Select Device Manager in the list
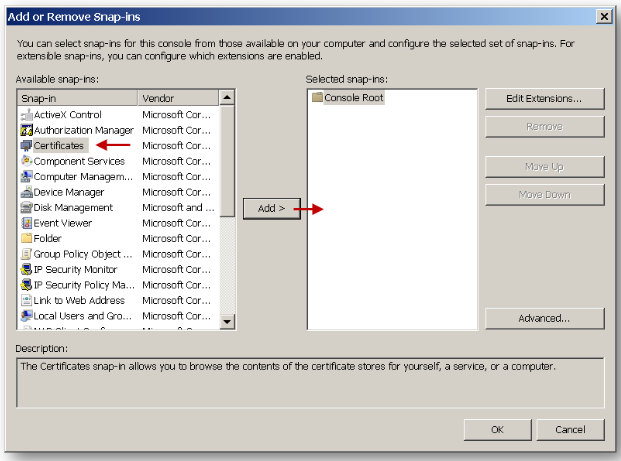The image size is (621, 461). 69,192
